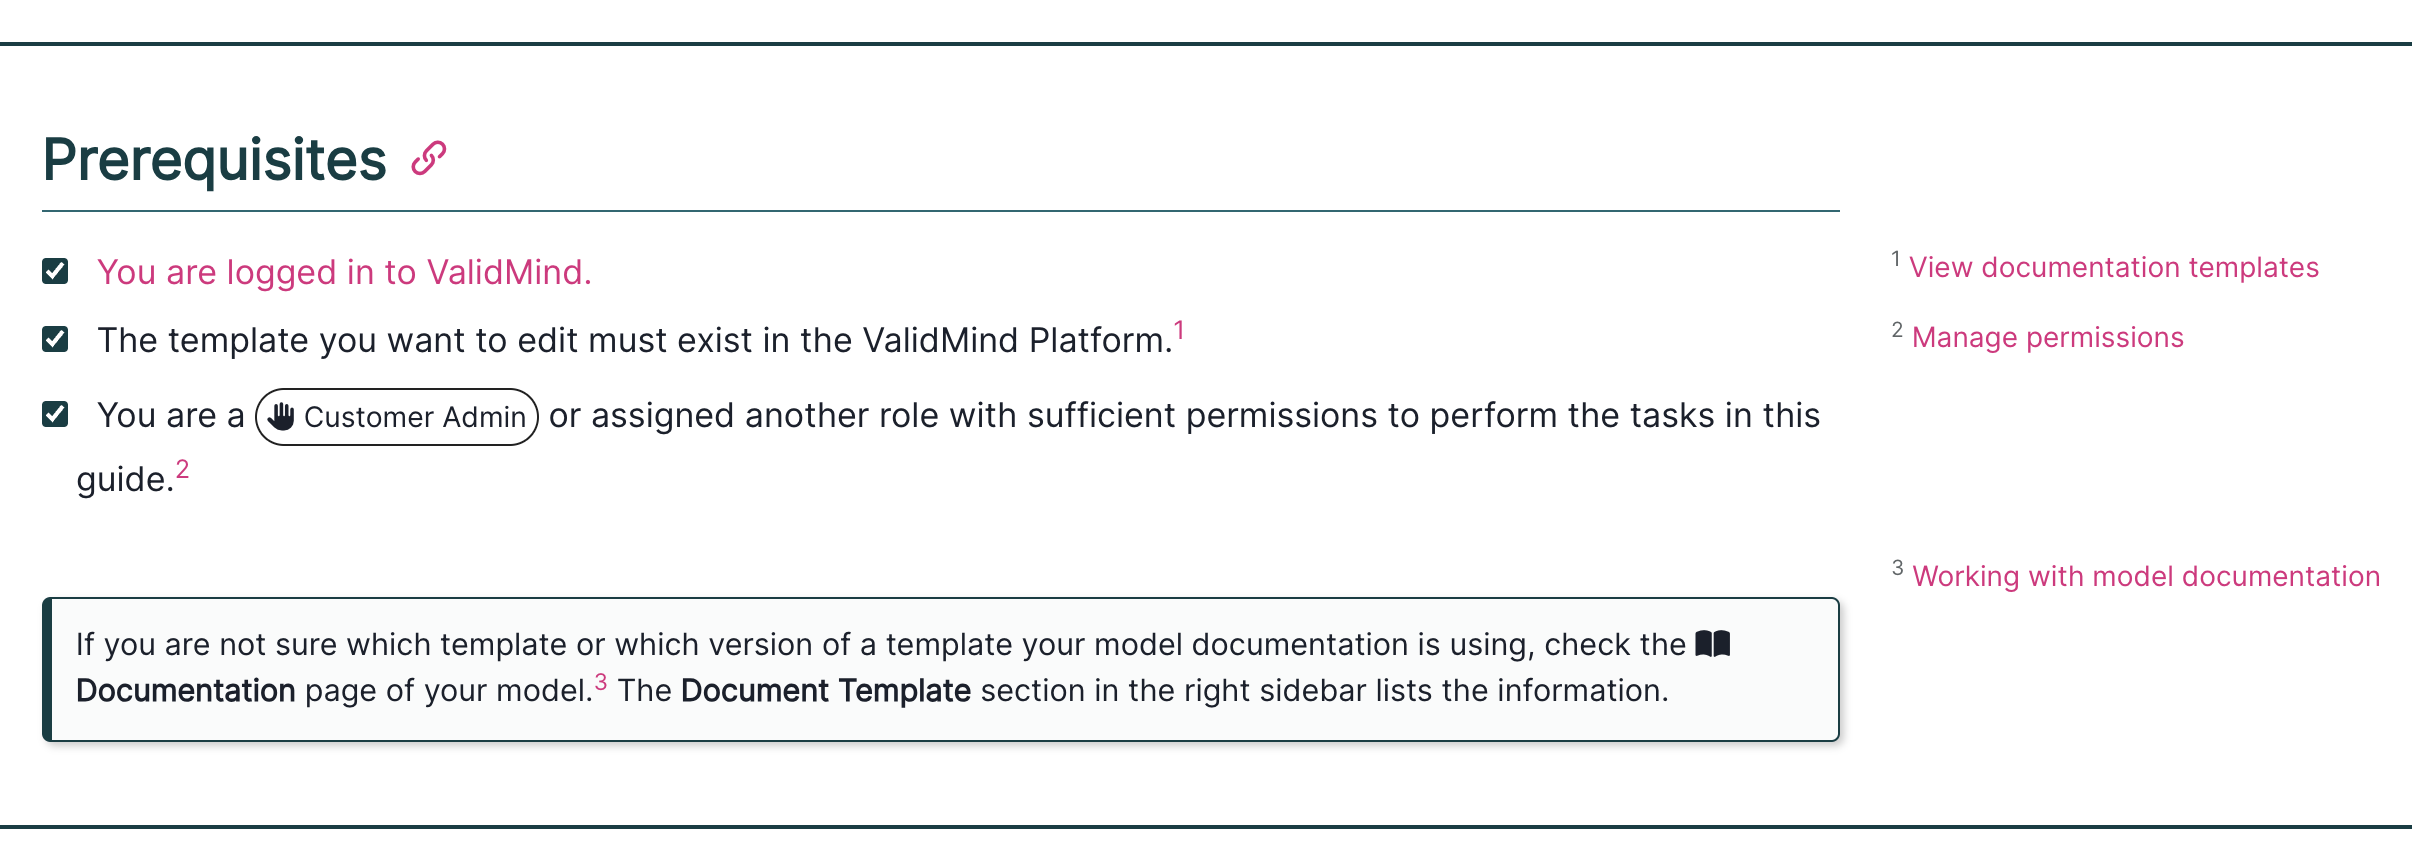Viewport: 2412px width, 862px height.
Task: Click footnote 3 superscript after "your model."
Action: click(600, 682)
